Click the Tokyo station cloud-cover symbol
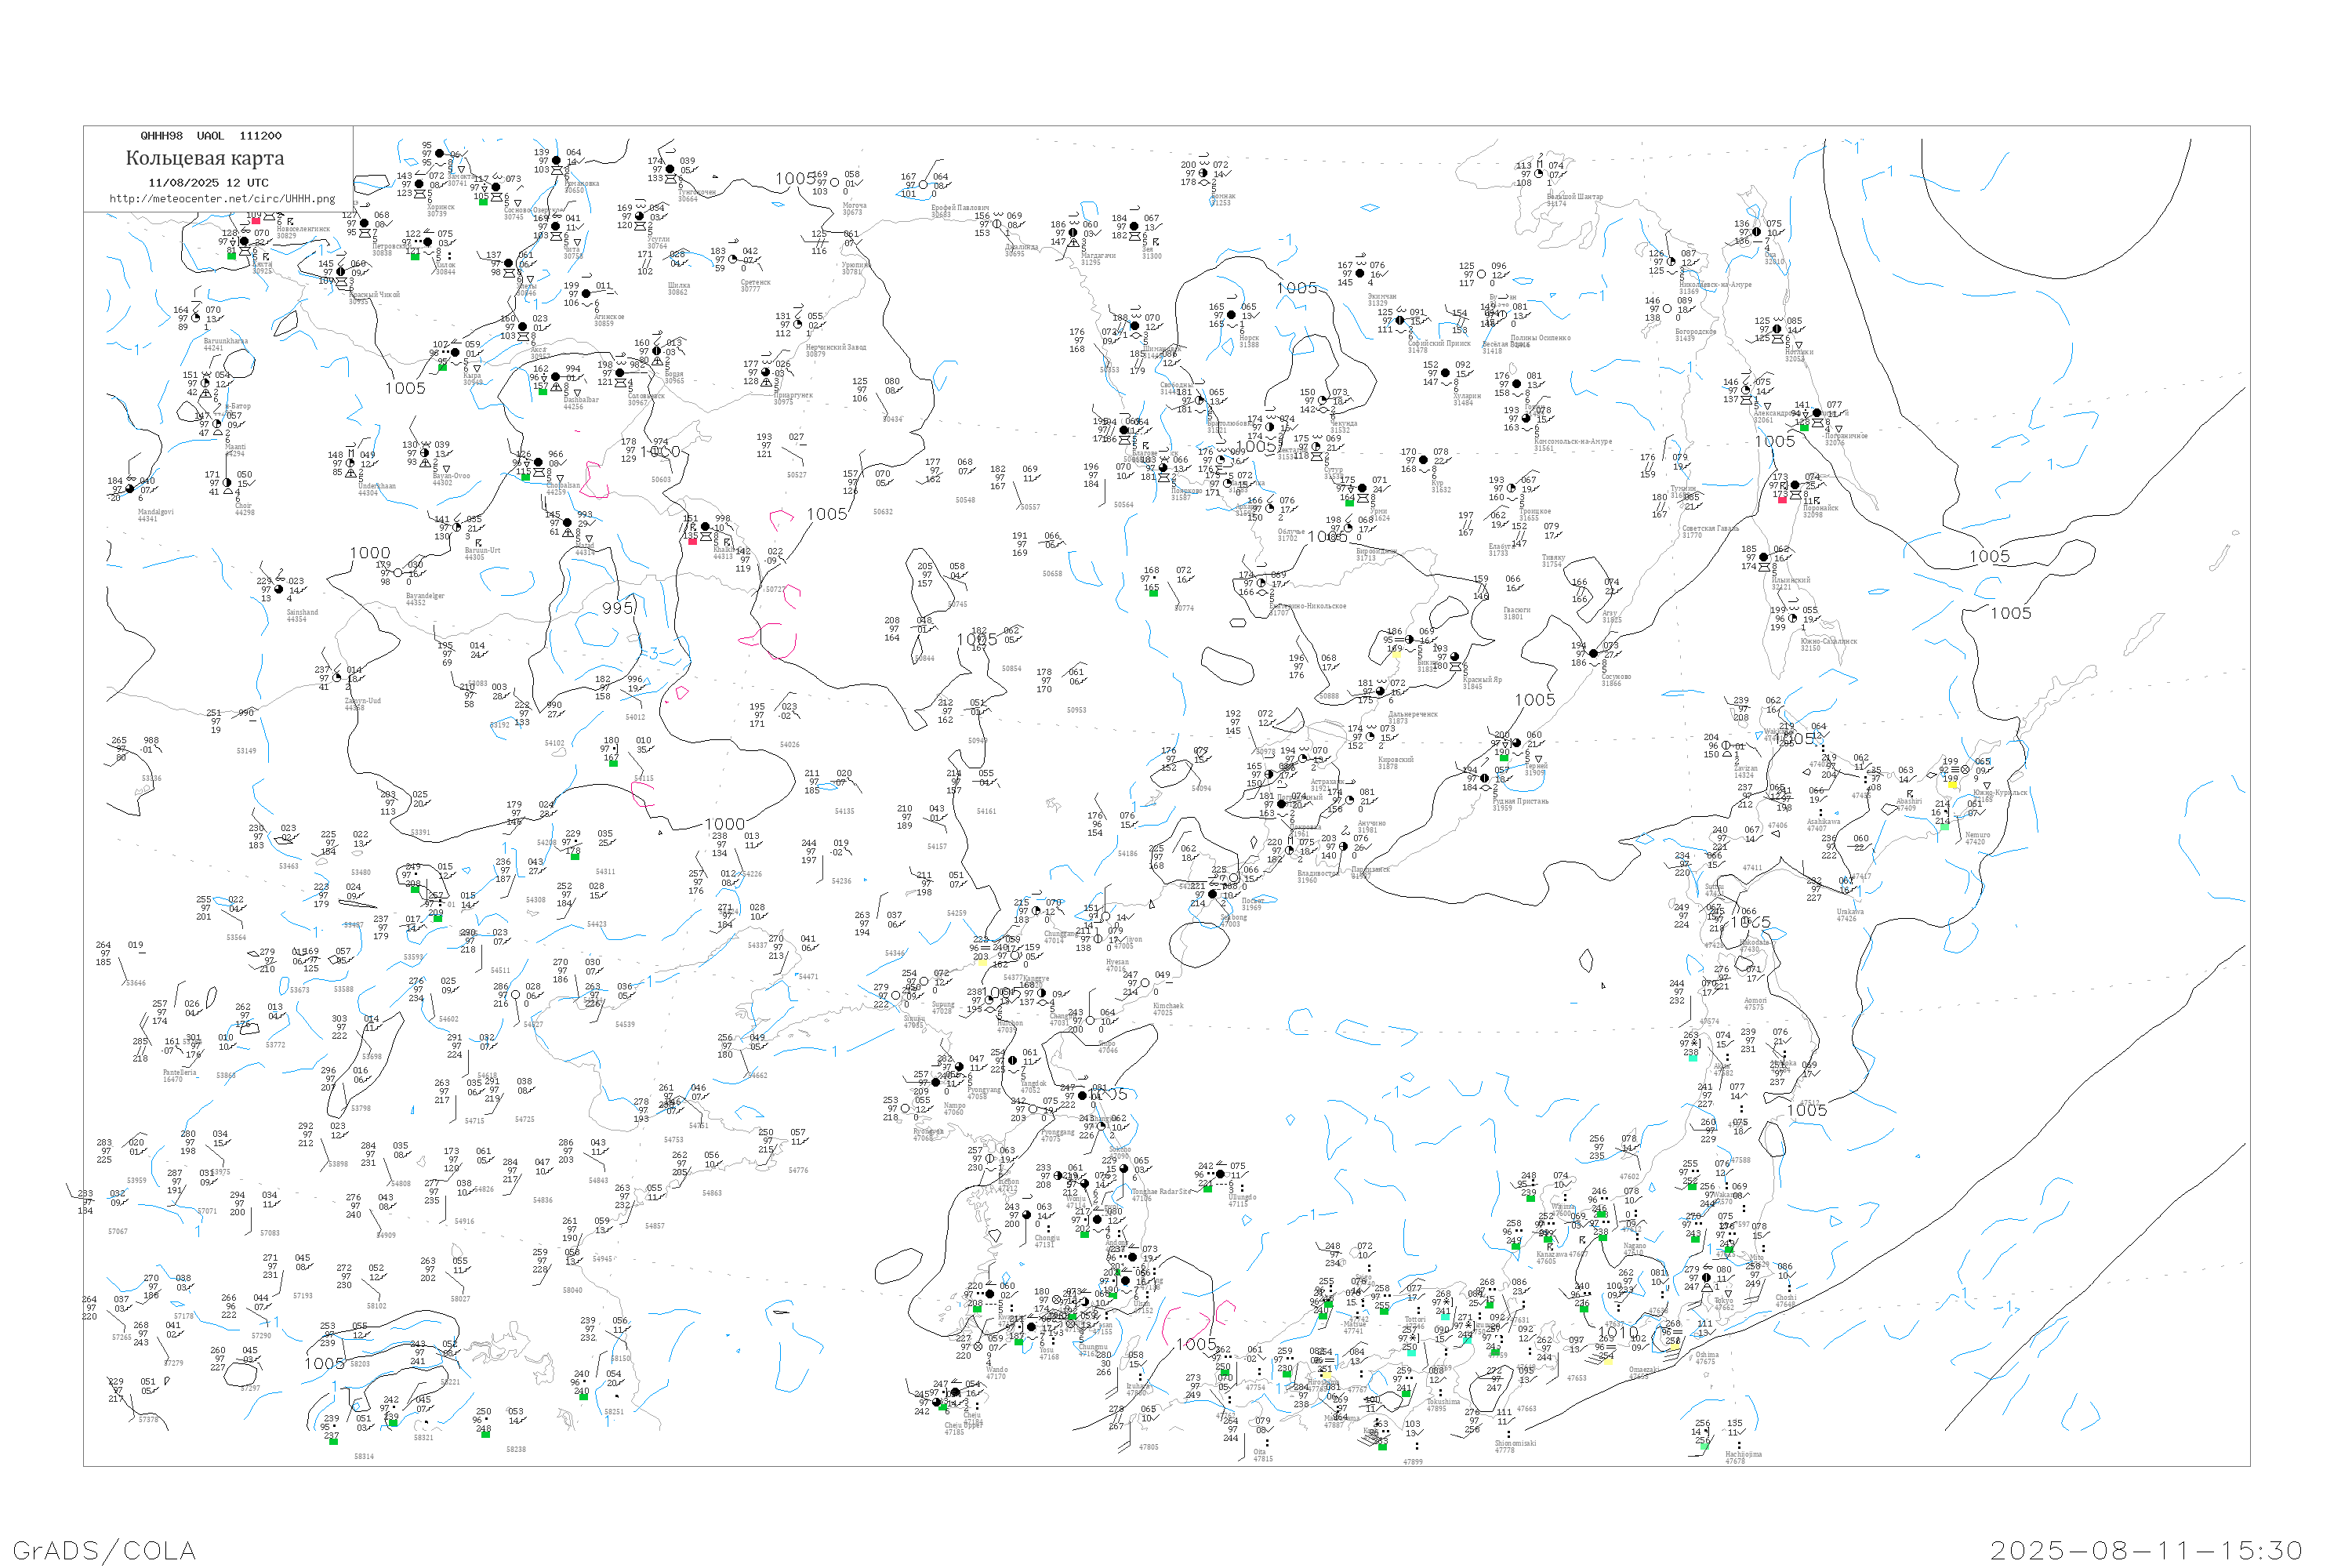 point(1707,1278)
